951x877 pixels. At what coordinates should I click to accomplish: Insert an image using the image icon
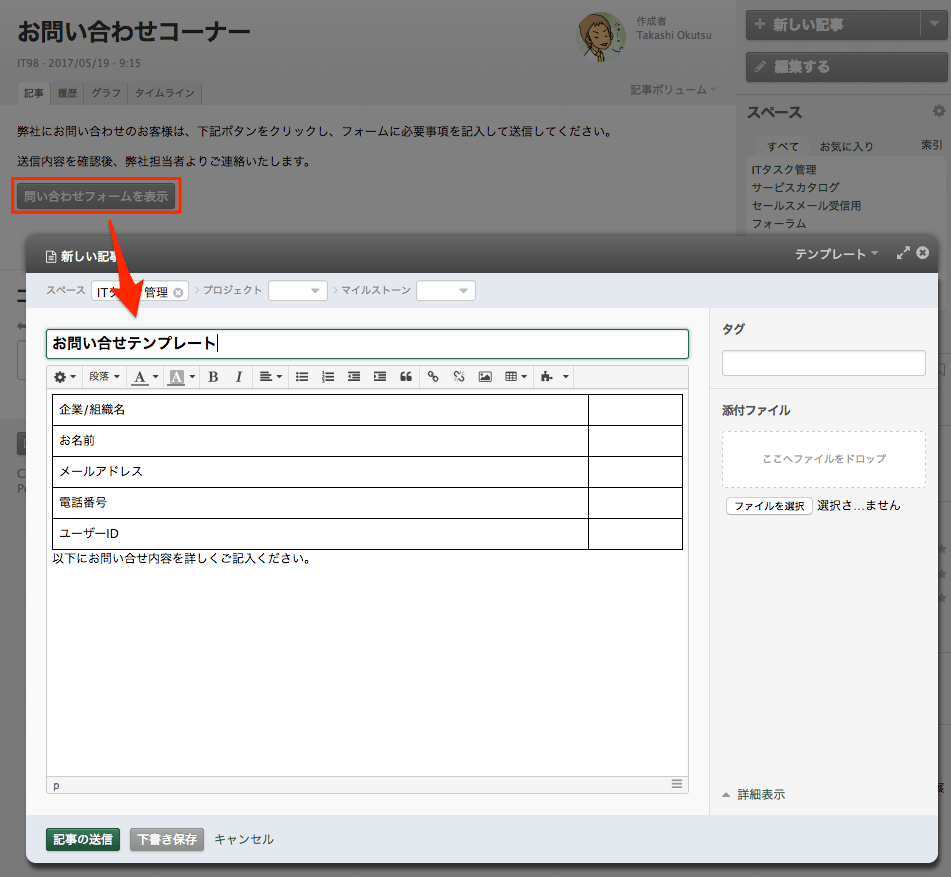click(x=484, y=377)
